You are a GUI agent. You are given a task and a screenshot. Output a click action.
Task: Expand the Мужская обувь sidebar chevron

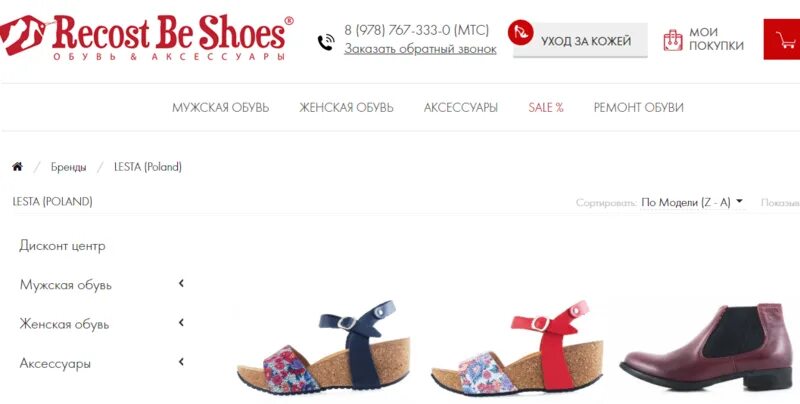tap(181, 284)
